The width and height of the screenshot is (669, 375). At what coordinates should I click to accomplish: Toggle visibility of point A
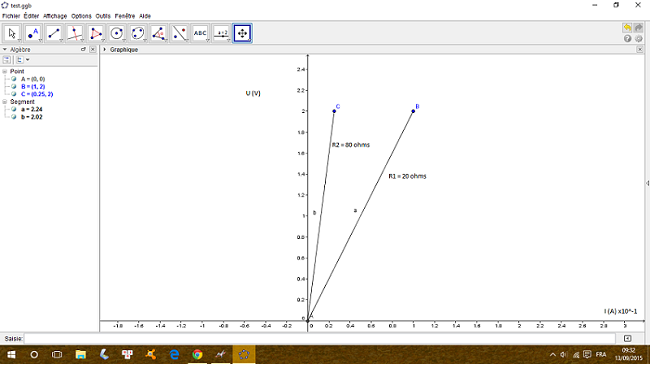click(14, 79)
